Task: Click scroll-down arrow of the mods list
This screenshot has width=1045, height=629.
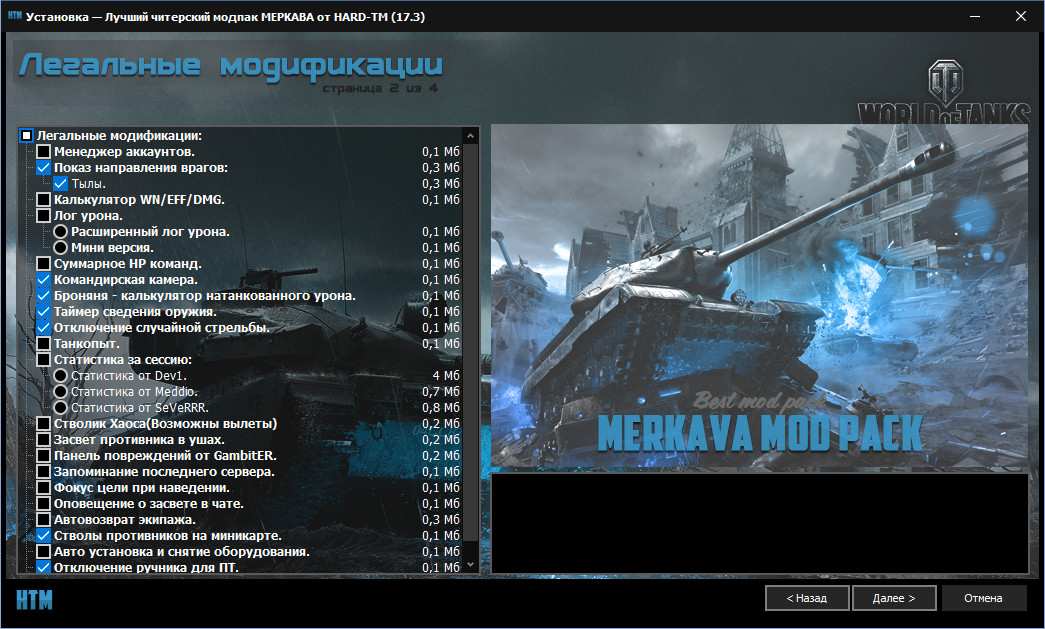Action: (x=471, y=564)
